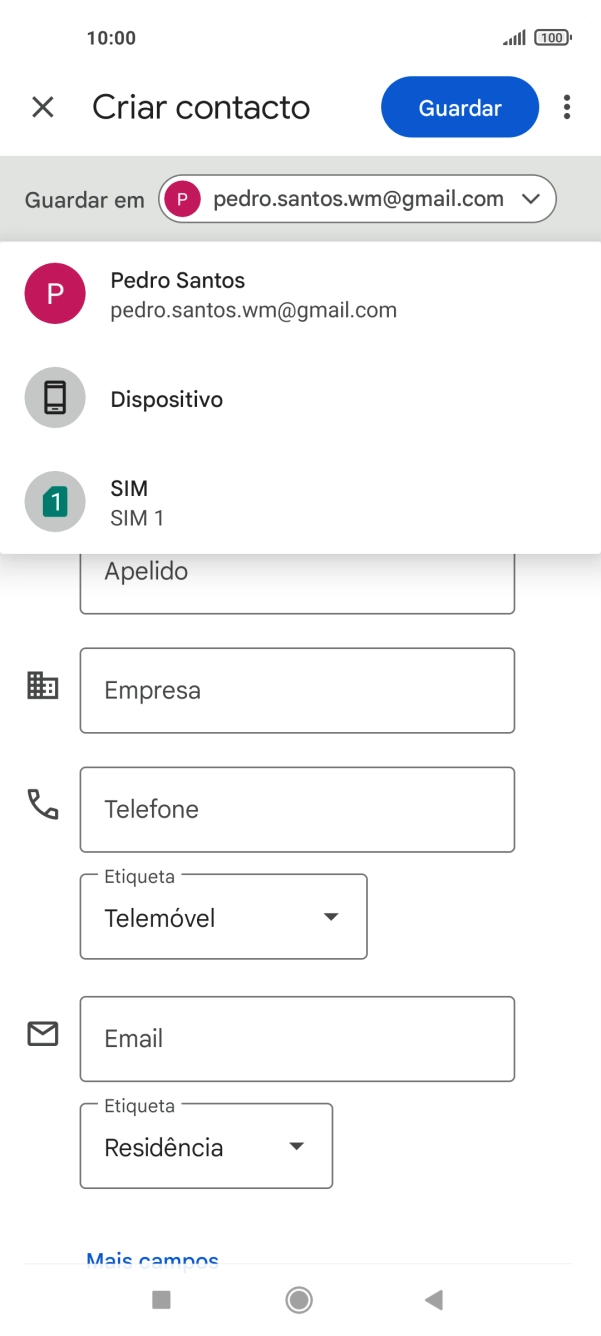The width and height of the screenshot is (601, 1336).
Task: Tap the Guardar button
Action: 459,107
